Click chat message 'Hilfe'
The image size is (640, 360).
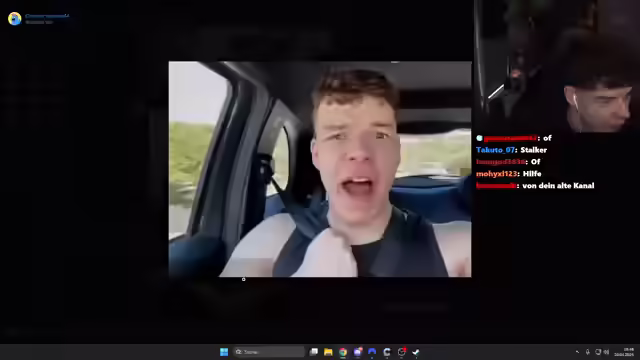pyautogui.click(x=532, y=174)
